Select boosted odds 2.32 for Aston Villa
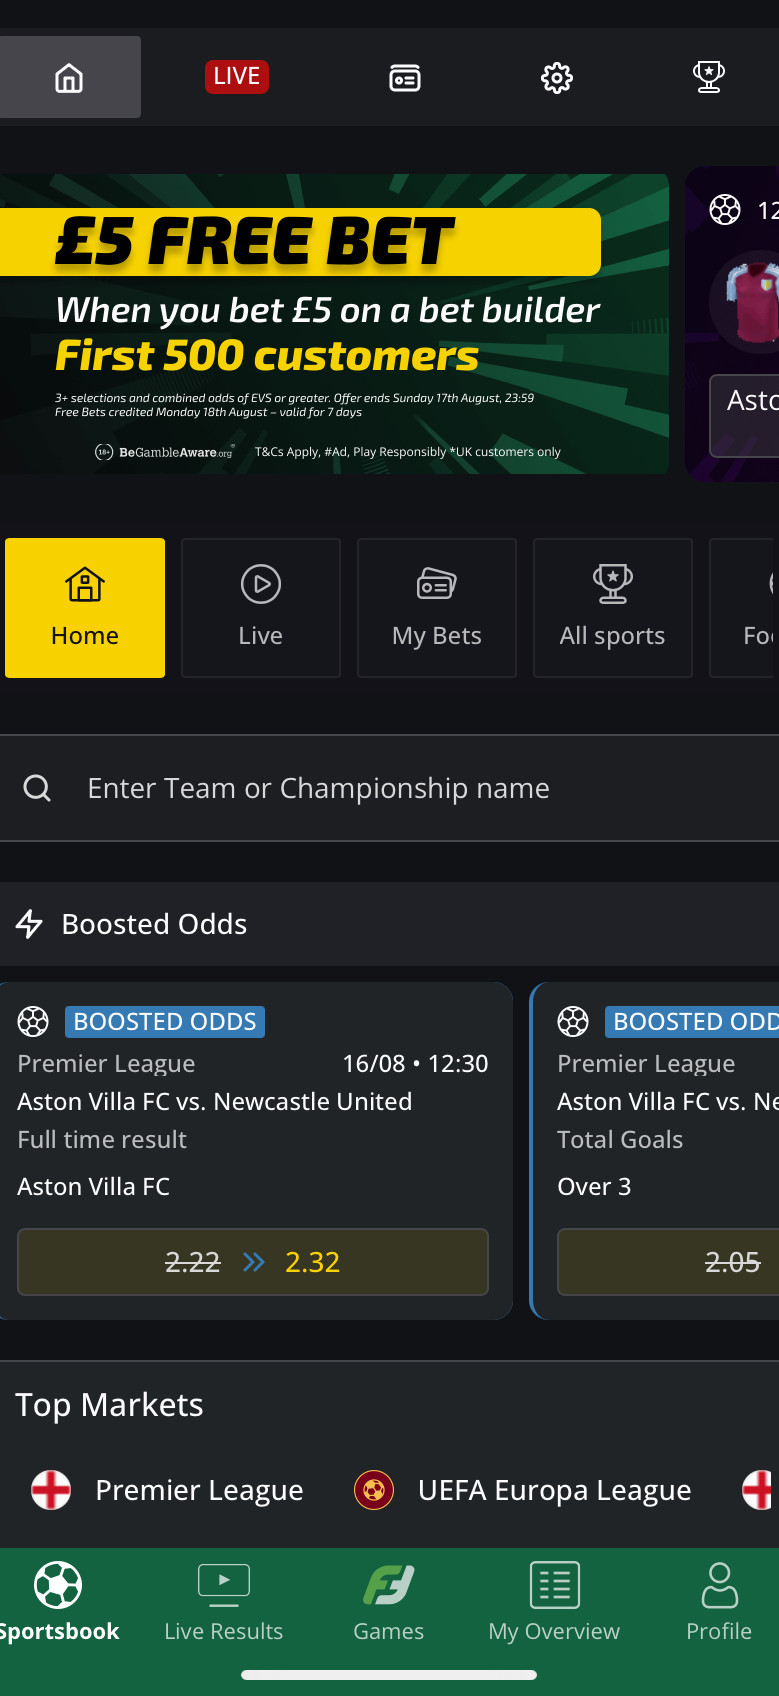 [253, 1262]
